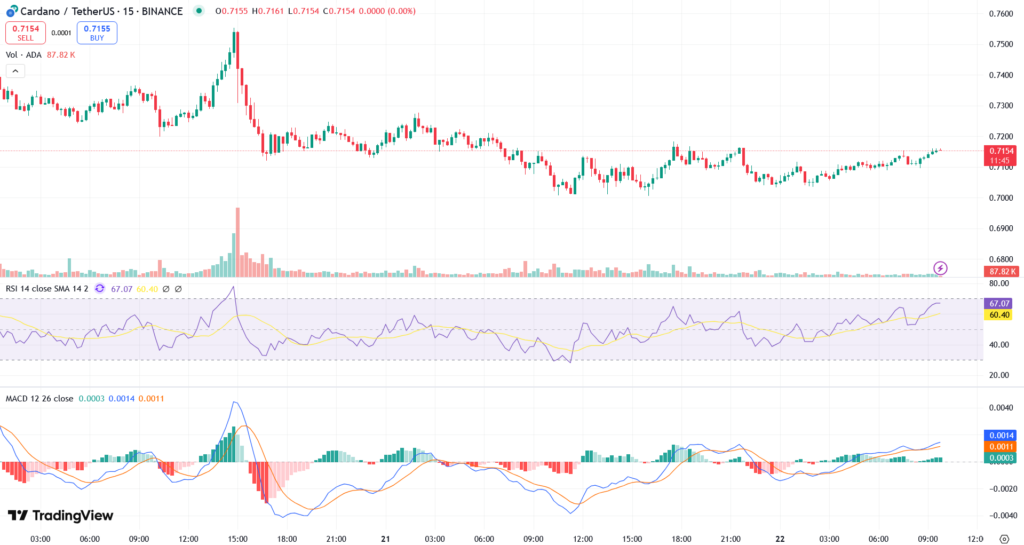Click the green market status dot
This screenshot has height=545, width=1024.
[x=199, y=10]
